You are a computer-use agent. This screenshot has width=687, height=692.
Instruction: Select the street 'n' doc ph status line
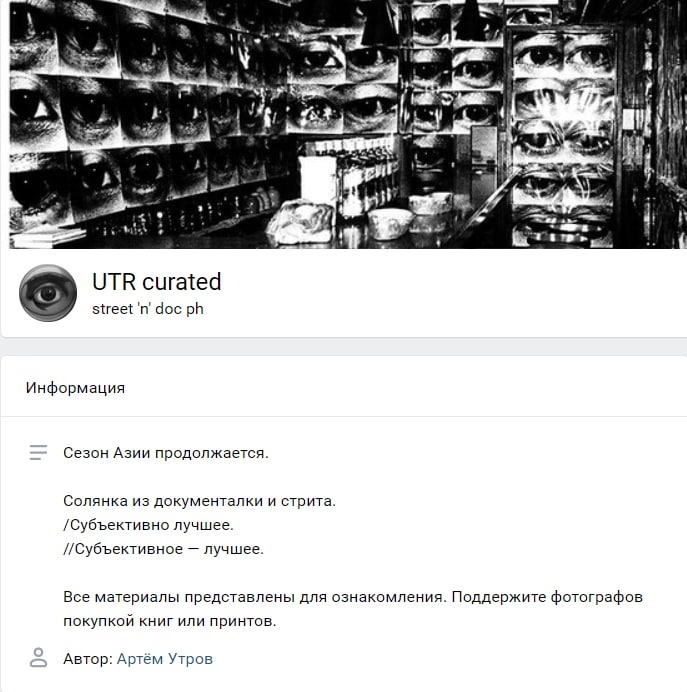(148, 309)
